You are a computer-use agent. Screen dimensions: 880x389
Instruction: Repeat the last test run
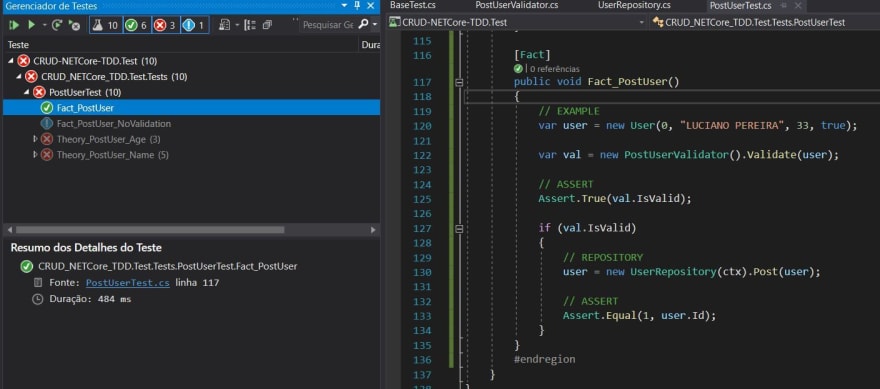(57, 25)
